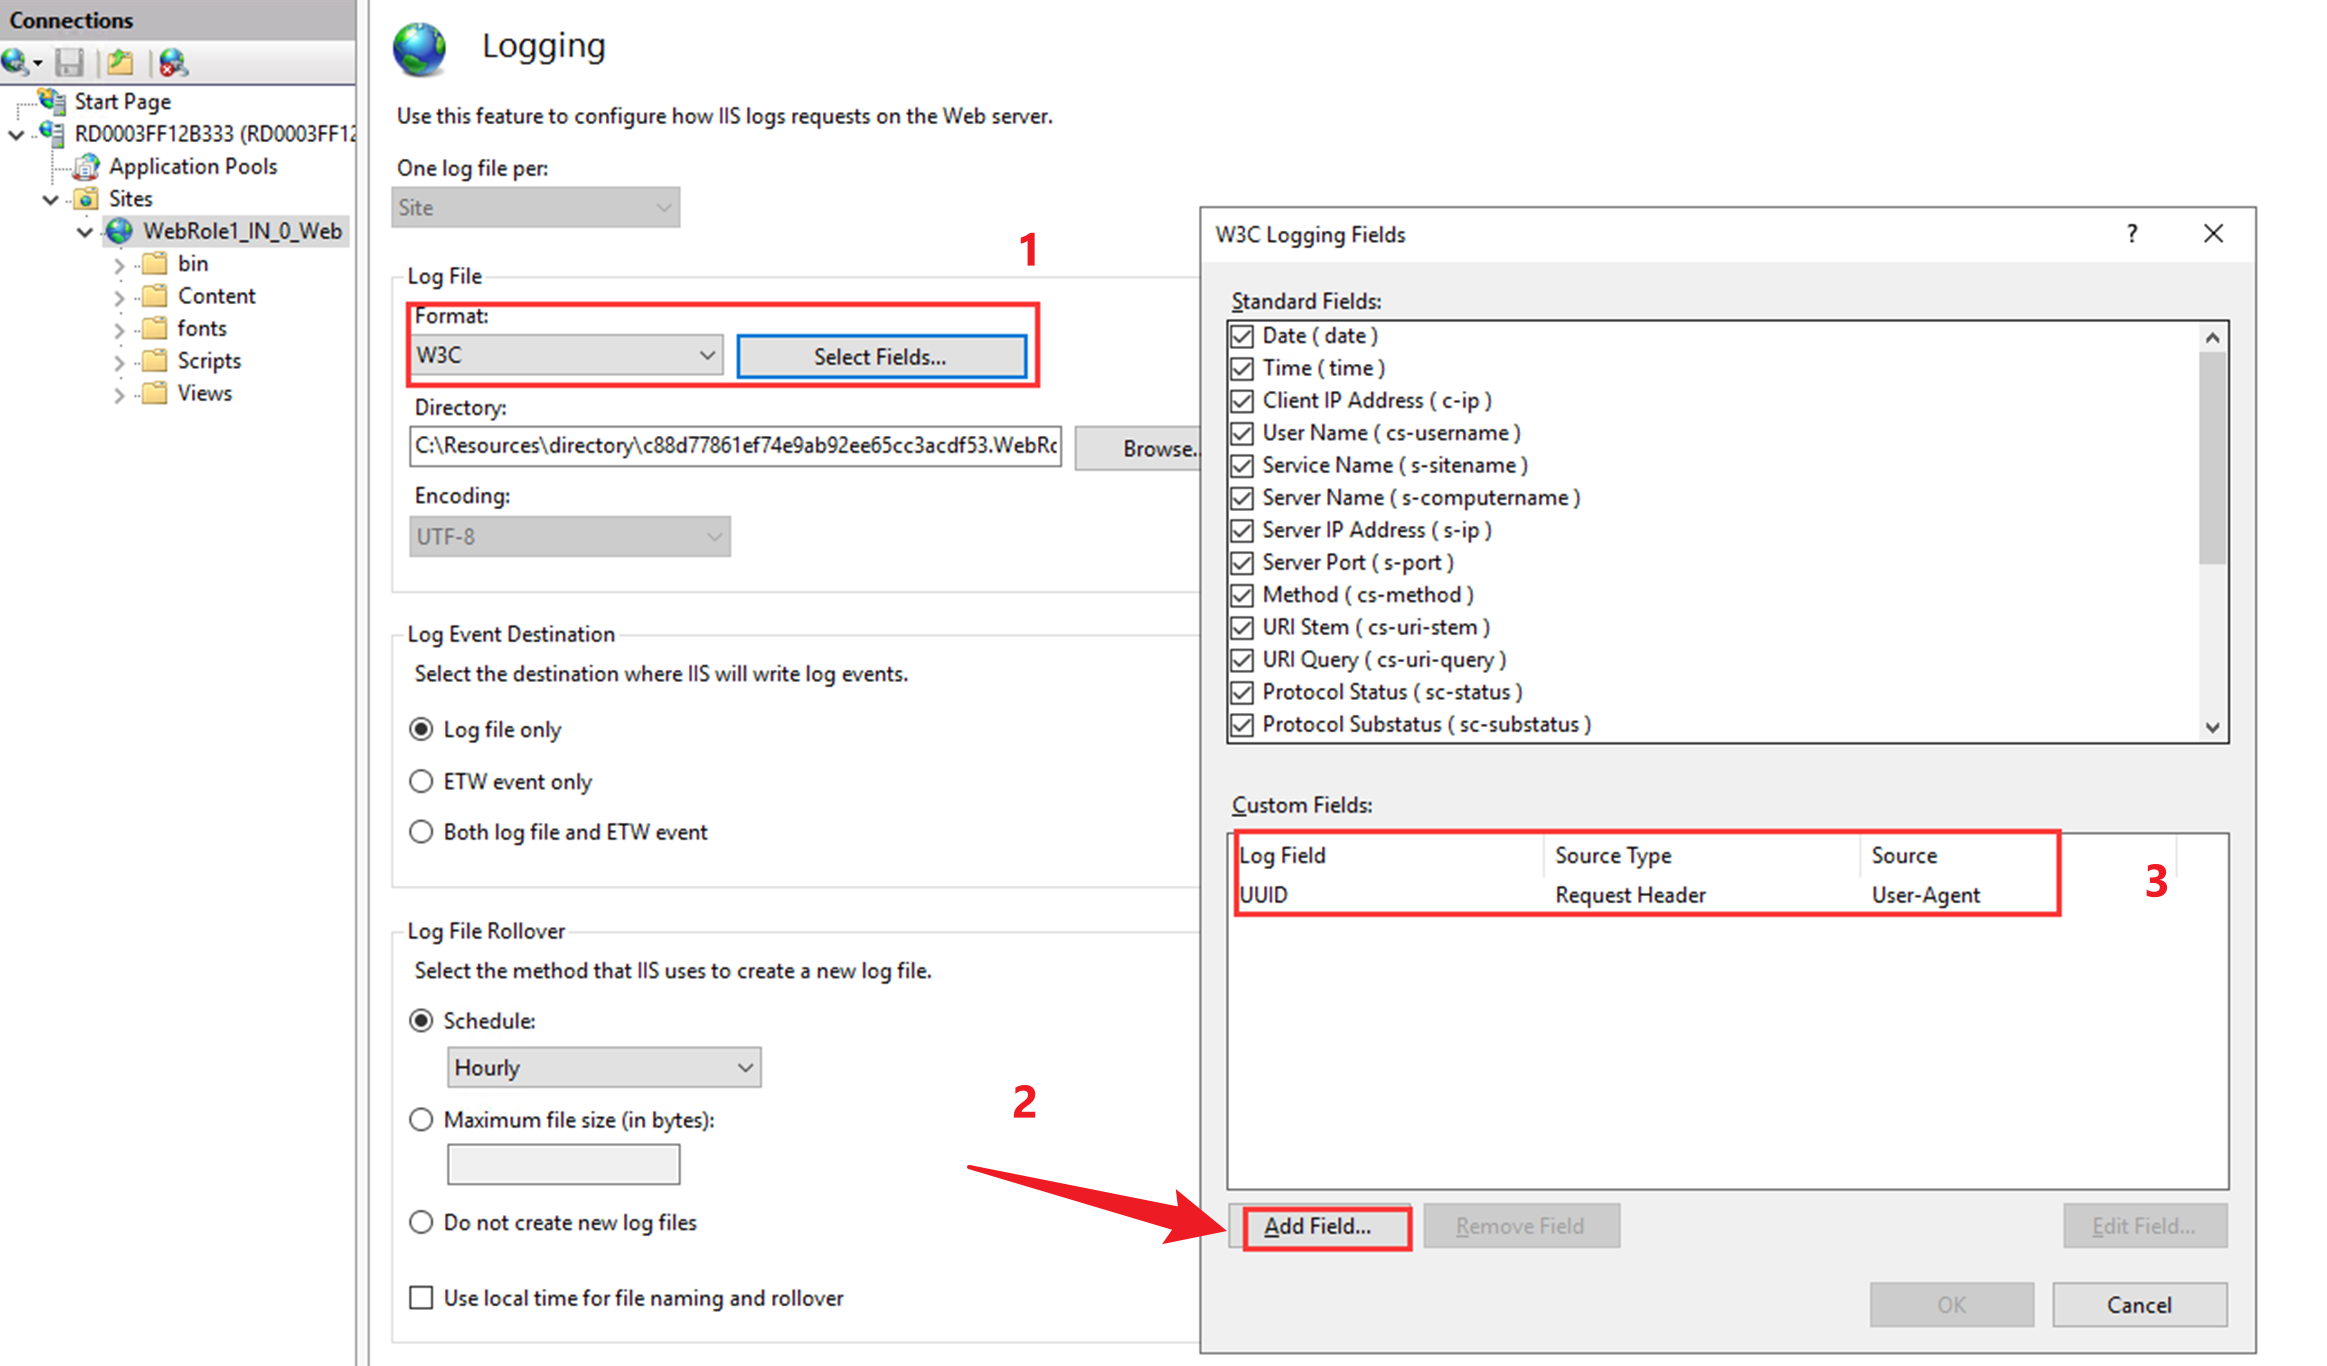Select the ETW event only radio button

[x=421, y=781]
